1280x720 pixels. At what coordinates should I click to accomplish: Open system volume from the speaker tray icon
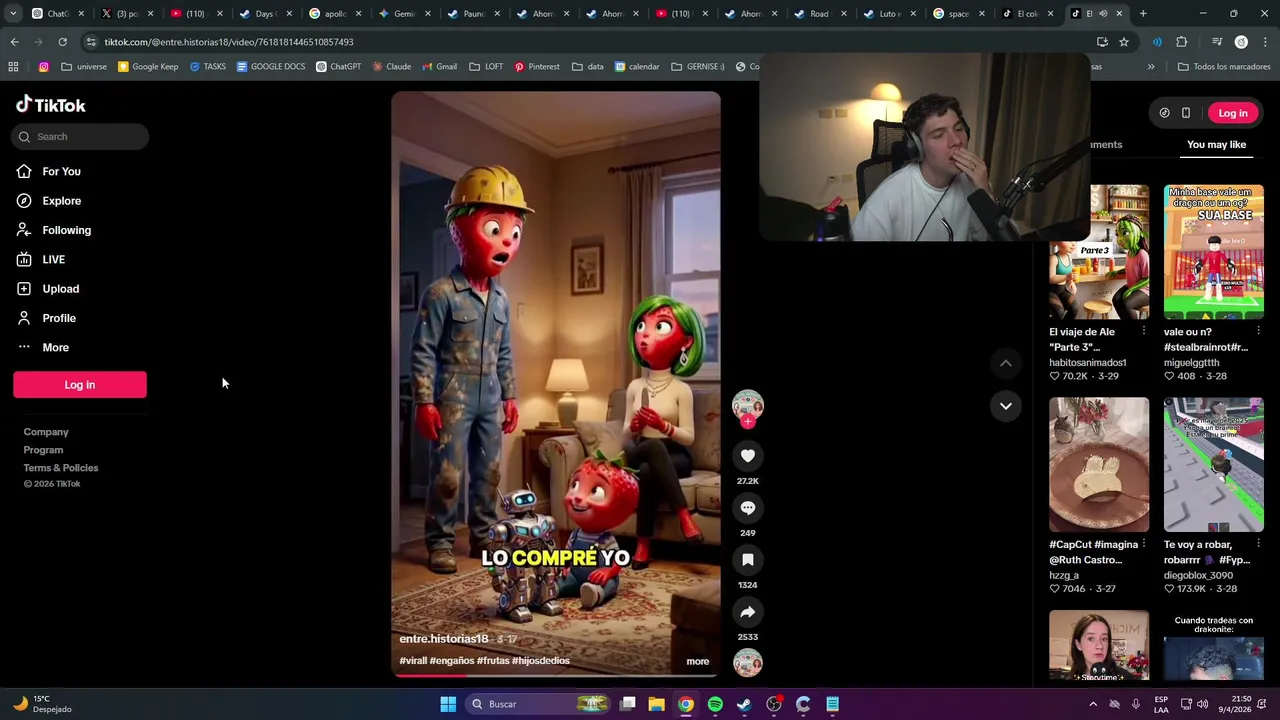1202,704
